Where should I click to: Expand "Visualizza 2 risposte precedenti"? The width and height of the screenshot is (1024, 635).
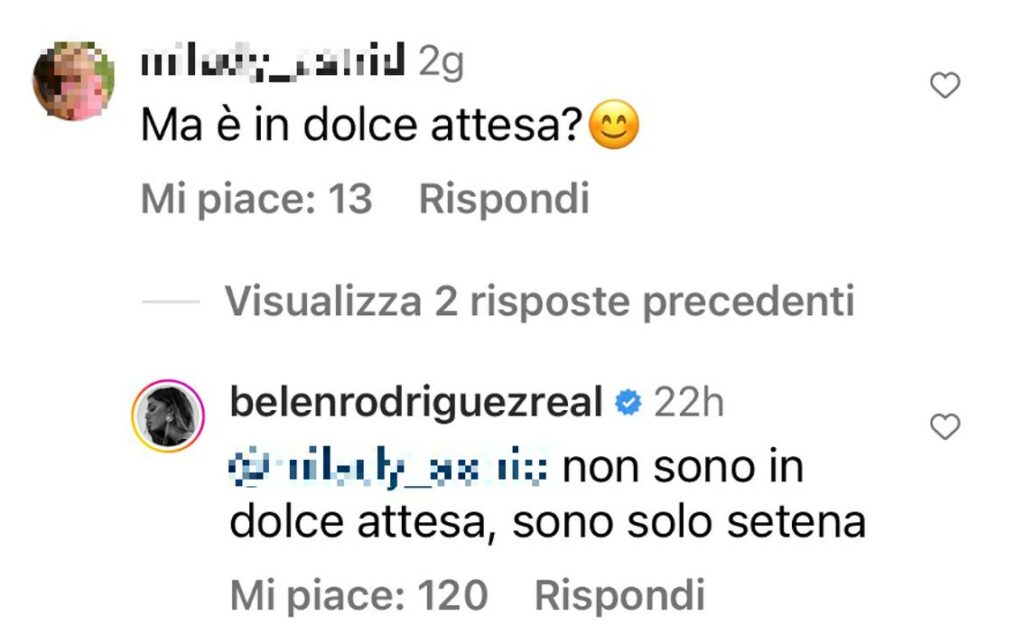540,301
